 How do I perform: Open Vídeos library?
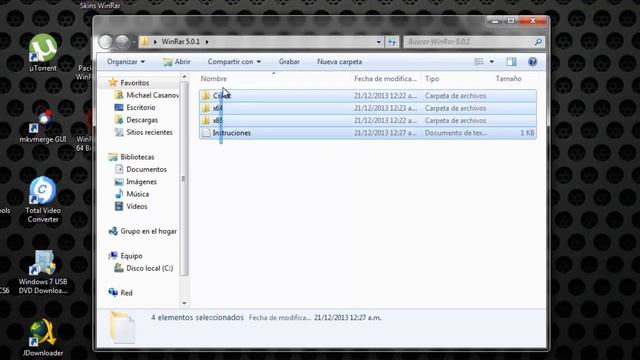[x=131, y=207]
